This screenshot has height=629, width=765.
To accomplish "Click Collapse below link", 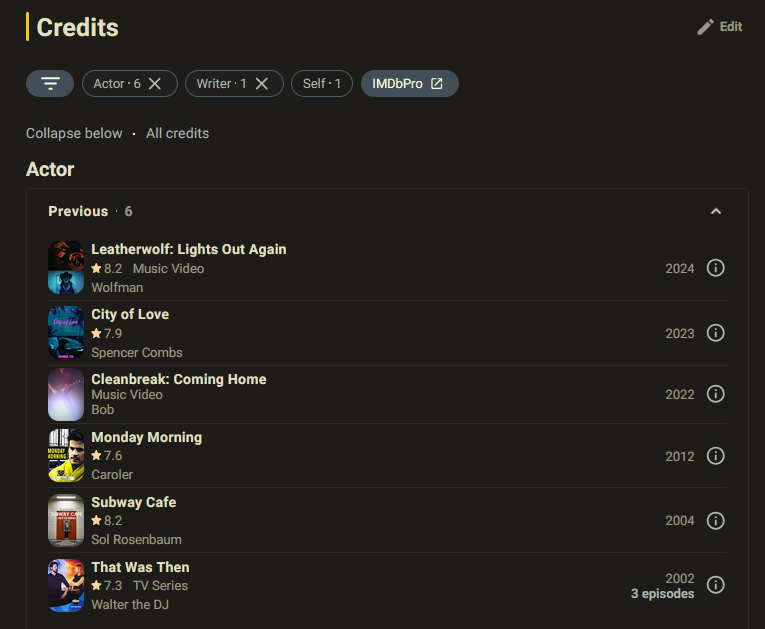I will 74,133.
